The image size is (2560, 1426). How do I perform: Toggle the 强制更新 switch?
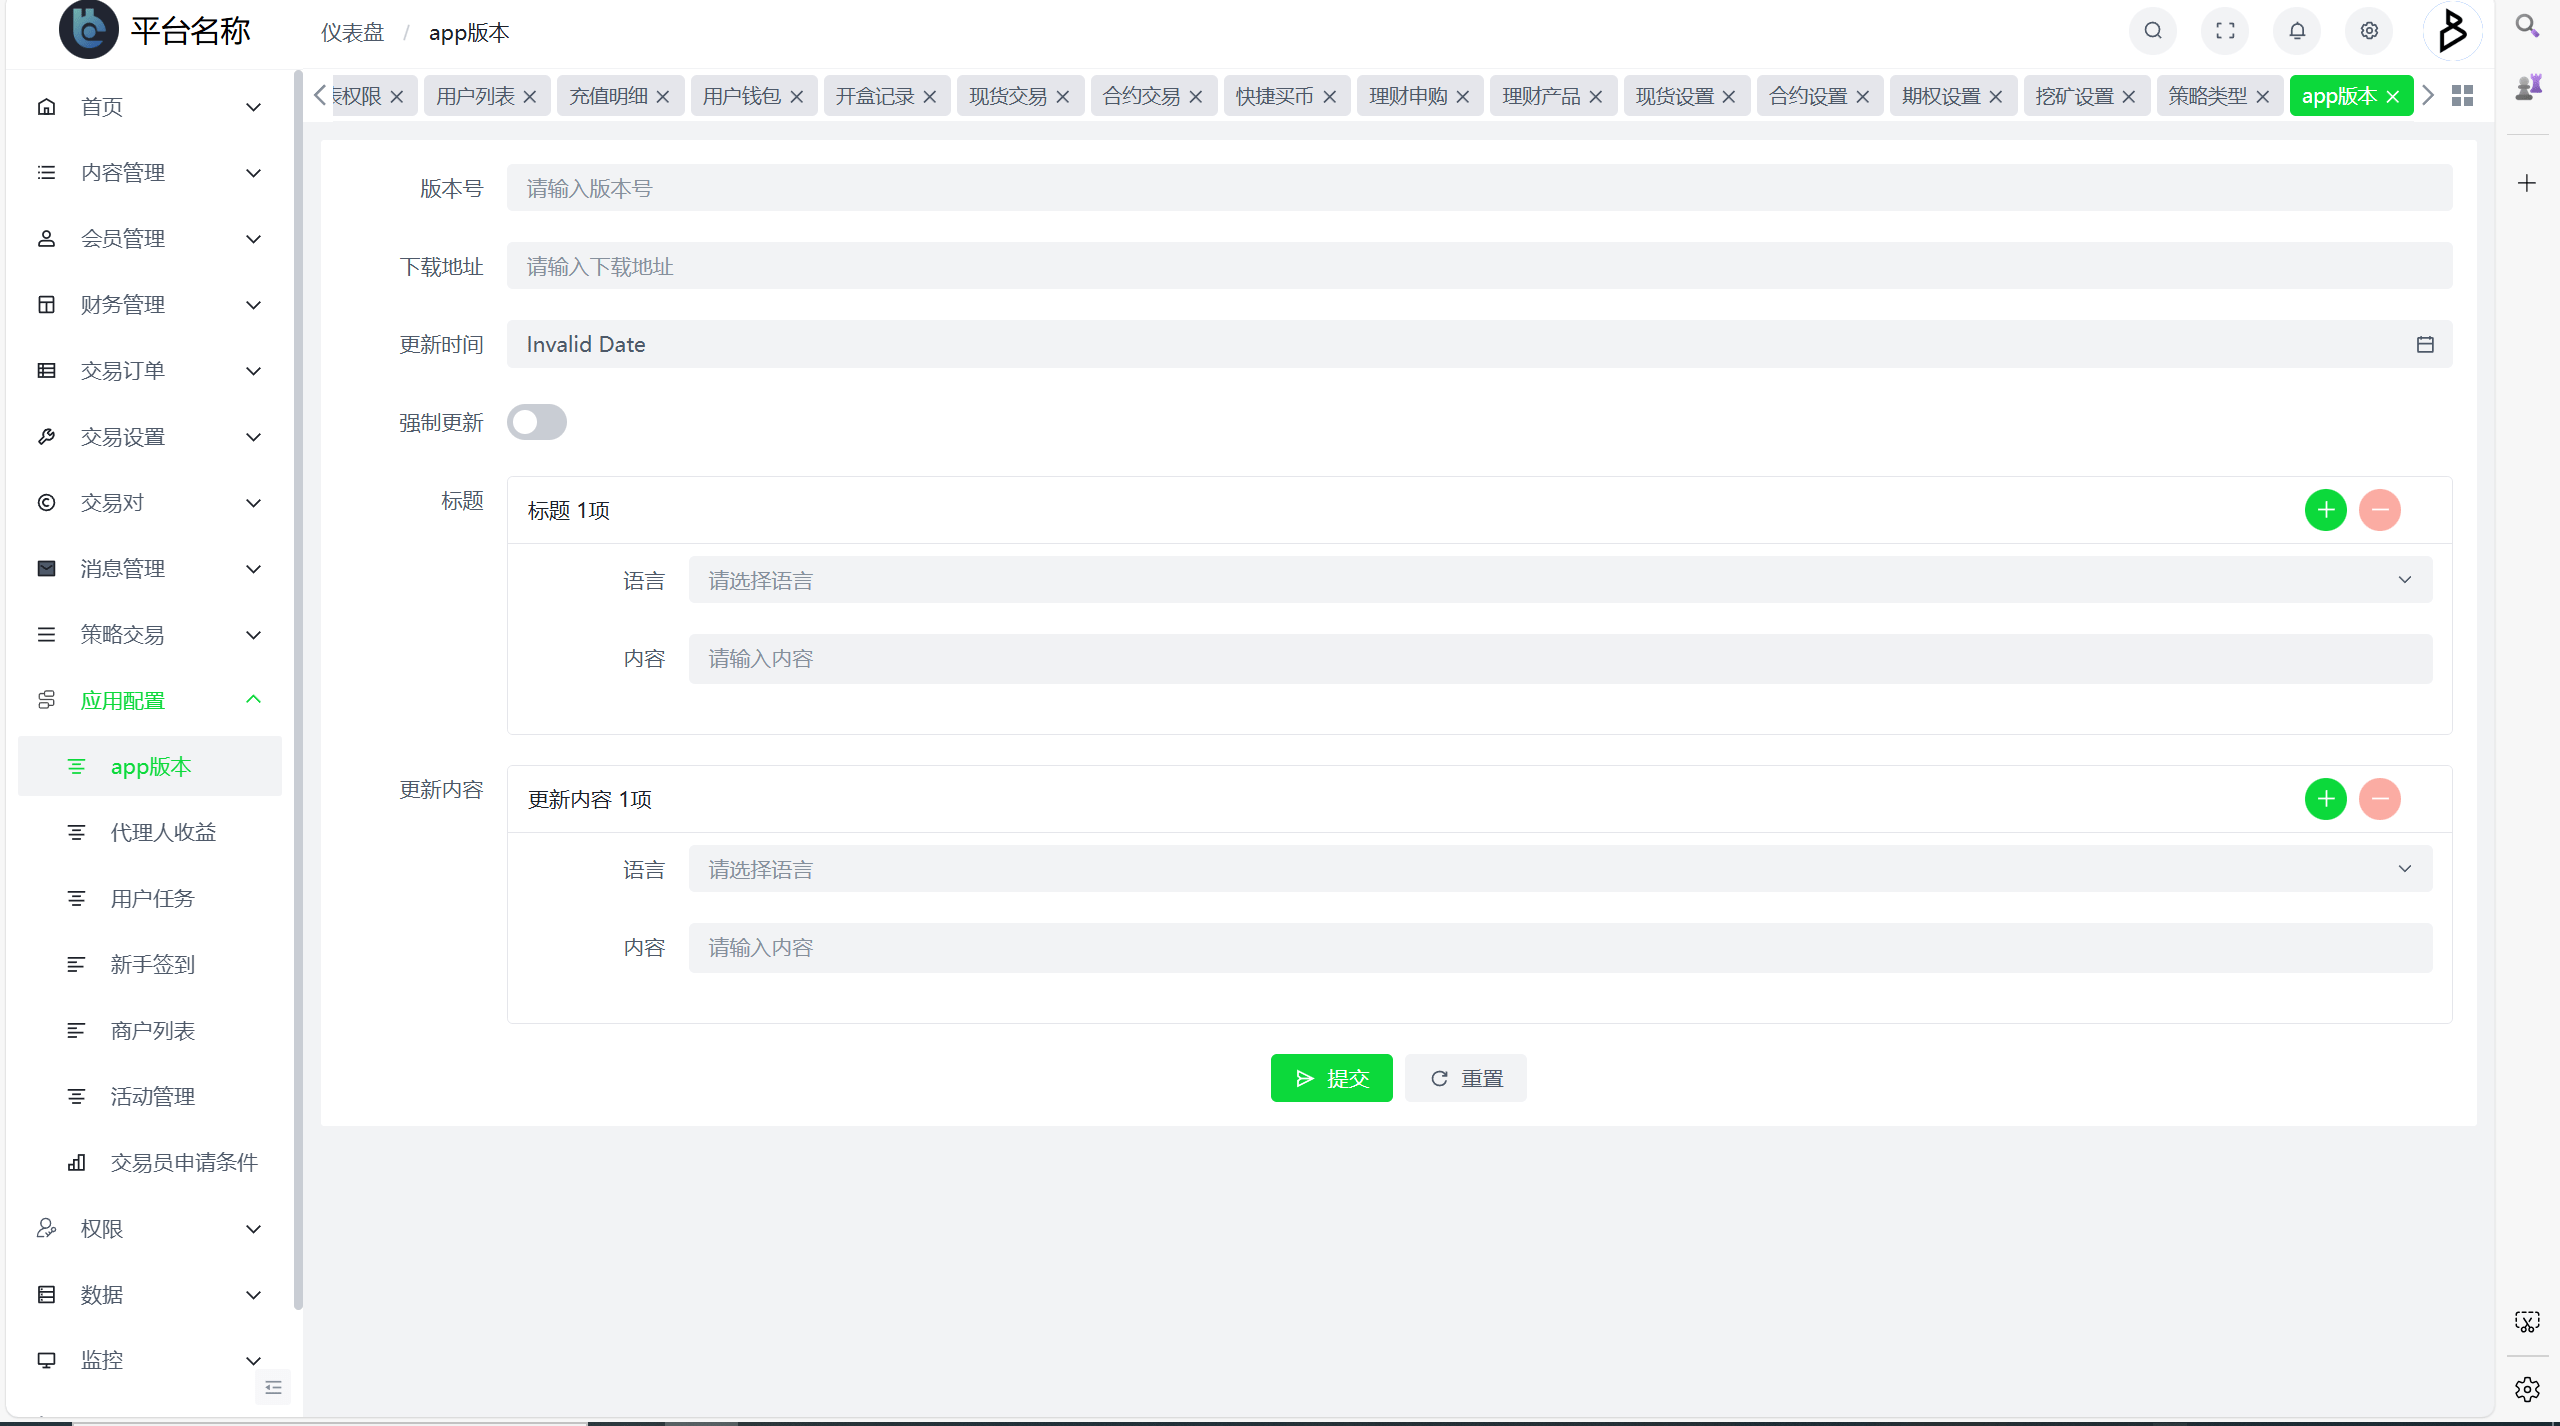pyautogui.click(x=536, y=422)
